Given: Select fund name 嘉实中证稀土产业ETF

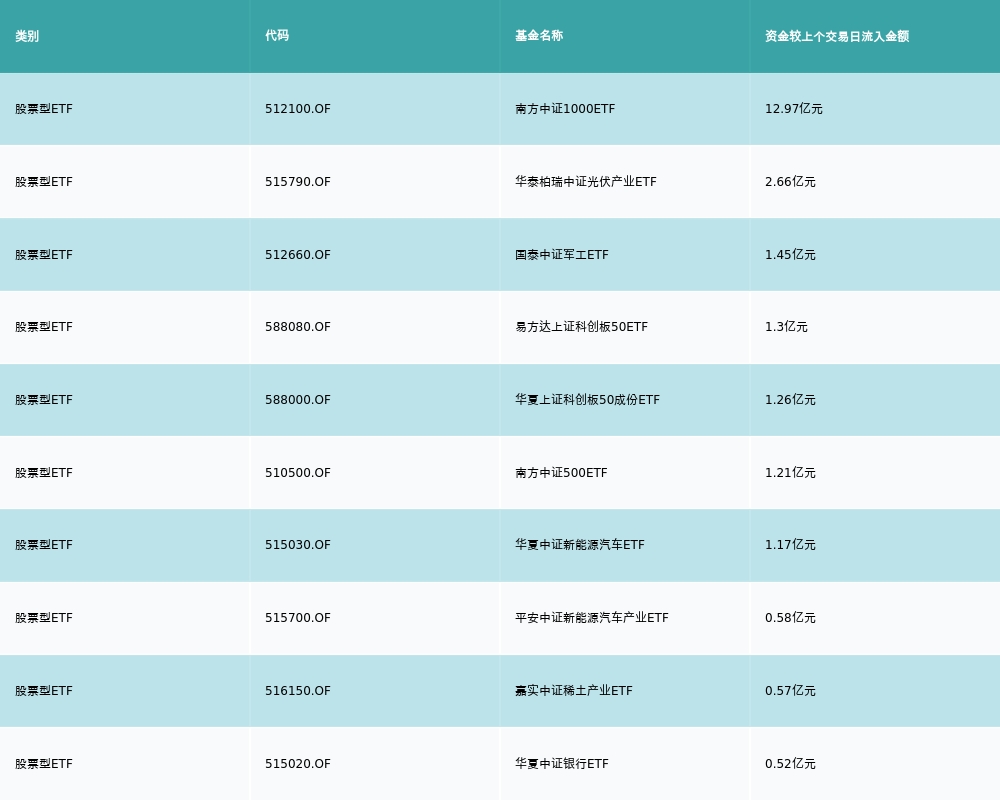Looking at the screenshot, I should [574, 691].
